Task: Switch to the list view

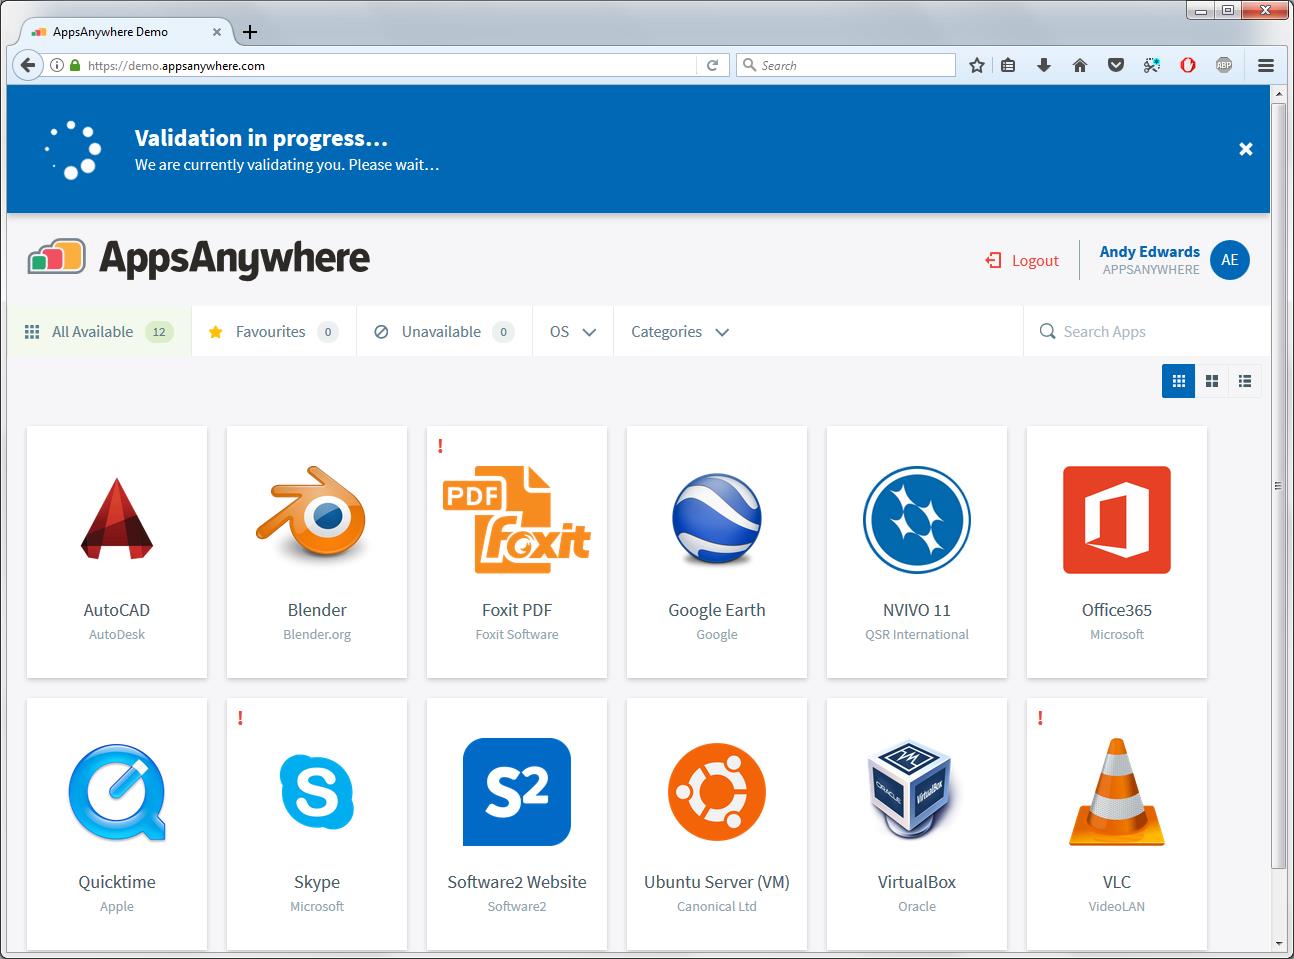Action: [1245, 381]
